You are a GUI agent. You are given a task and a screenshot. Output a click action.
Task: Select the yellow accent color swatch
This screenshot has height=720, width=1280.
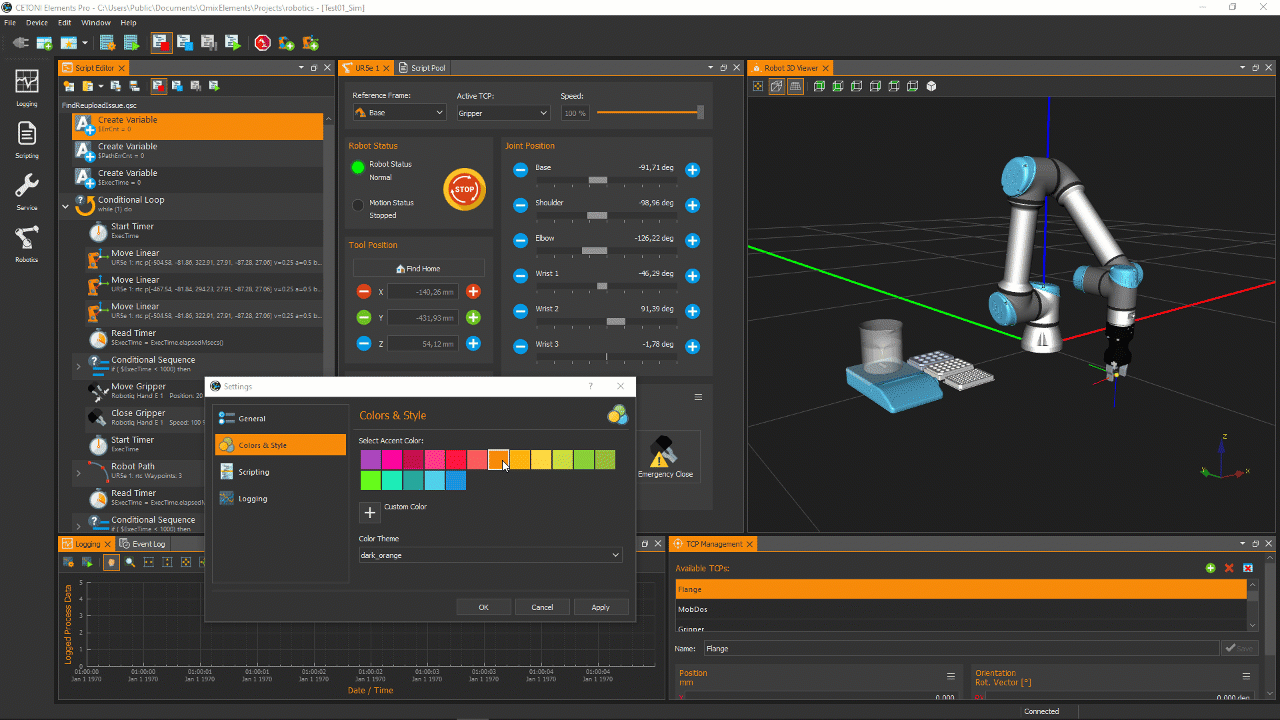[x=541, y=459]
